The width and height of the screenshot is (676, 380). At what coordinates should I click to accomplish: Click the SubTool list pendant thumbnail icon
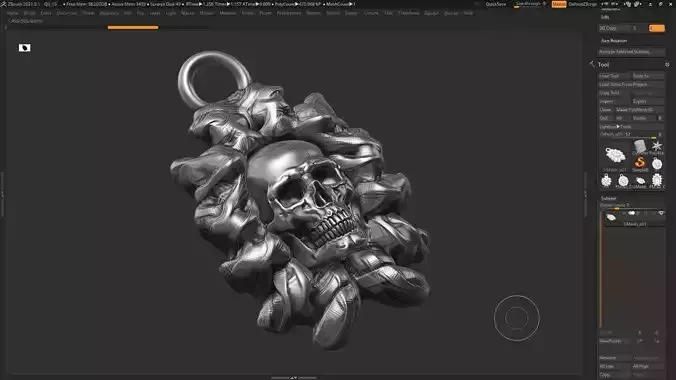pyautogui.click(x=611, y=217)
